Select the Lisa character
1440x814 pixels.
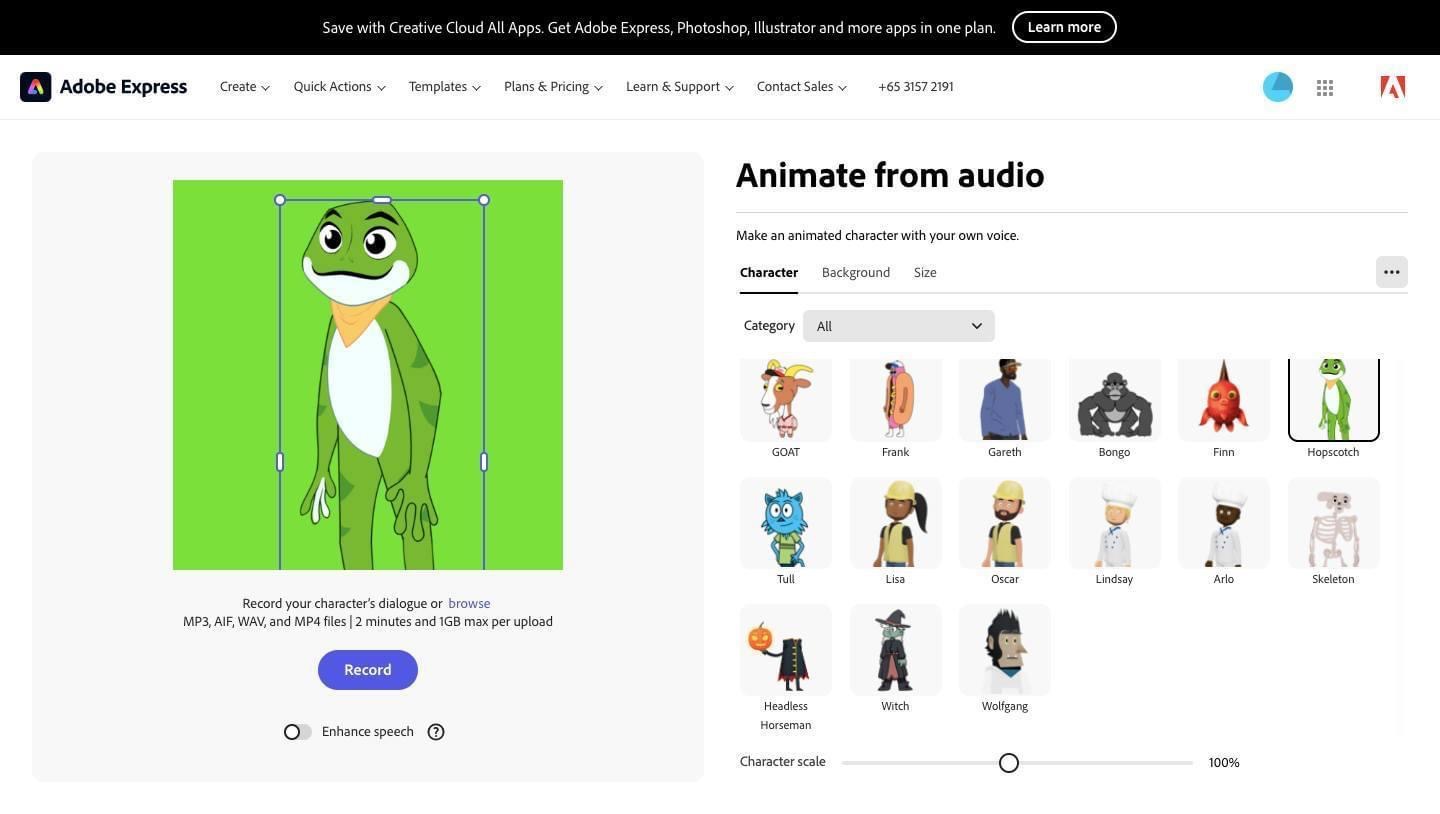(x=896, y=523)
